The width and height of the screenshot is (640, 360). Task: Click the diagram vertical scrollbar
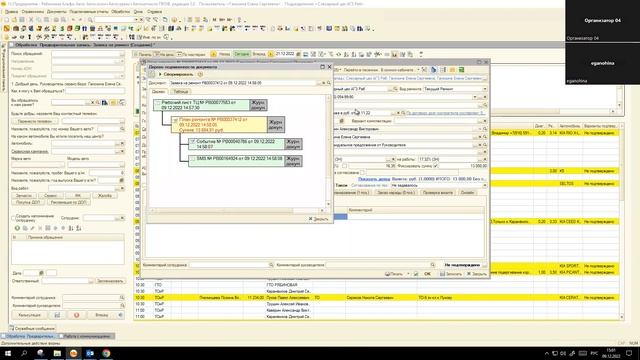(x=328, y=151)
